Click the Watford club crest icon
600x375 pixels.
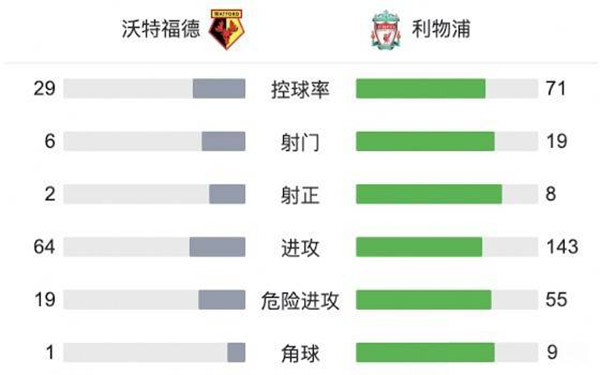(227, 29)
